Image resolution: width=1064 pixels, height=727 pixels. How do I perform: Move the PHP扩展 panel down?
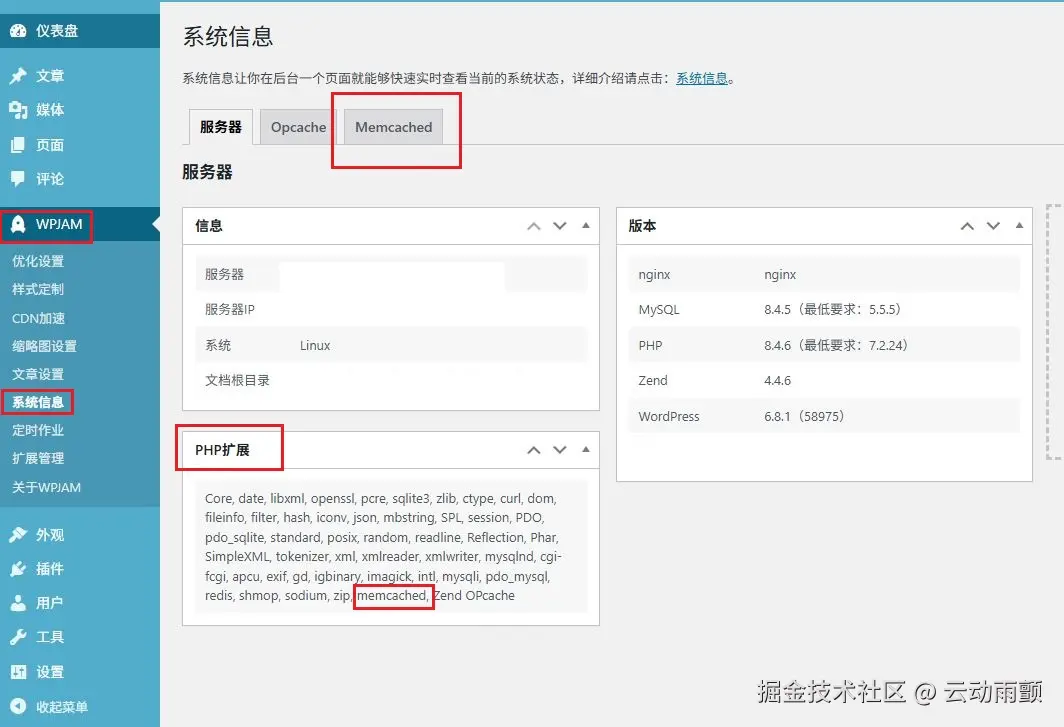[560, 450]
